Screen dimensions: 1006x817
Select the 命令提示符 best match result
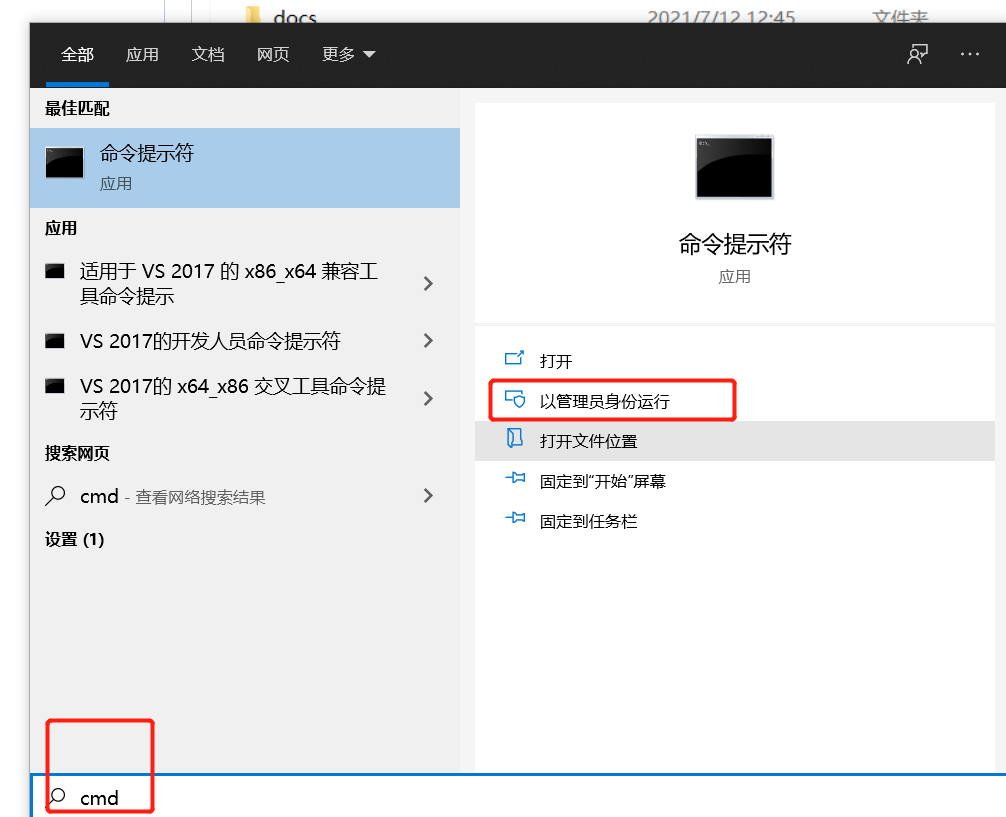pyautogui.click(x=245, y=168)
